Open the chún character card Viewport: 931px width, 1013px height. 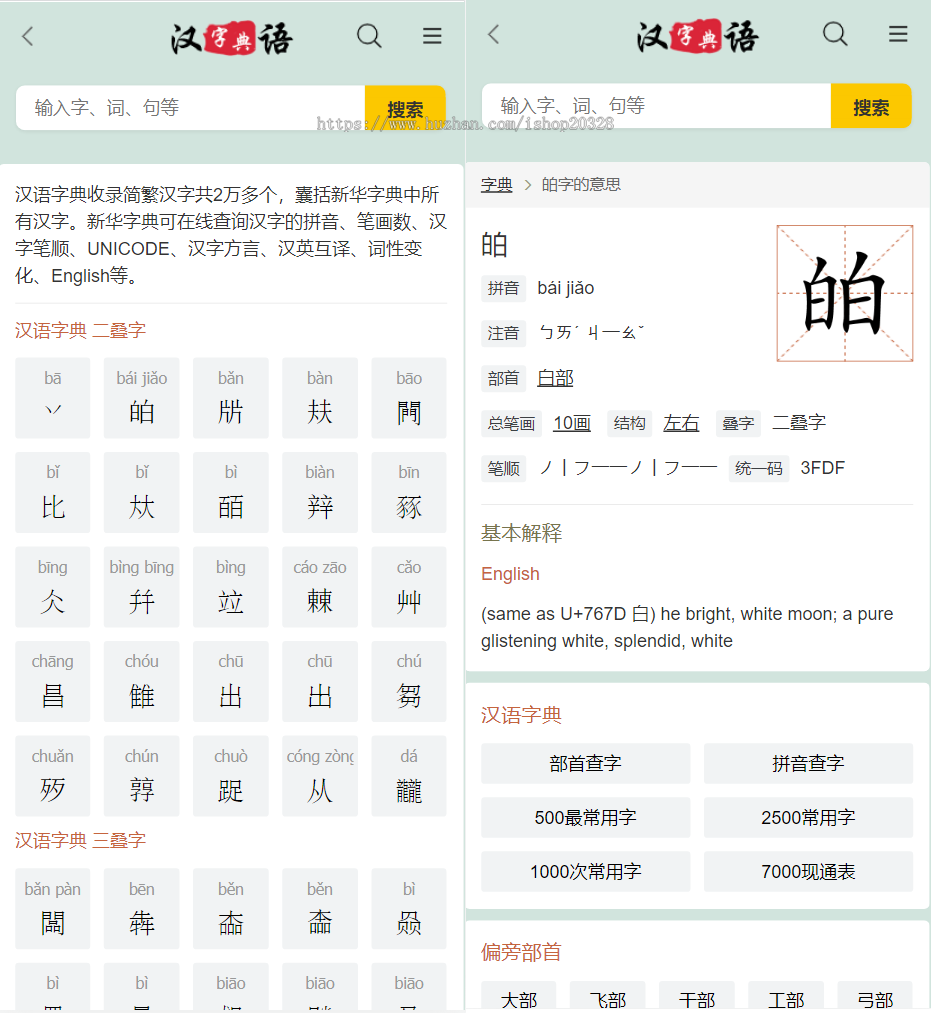click(x=141, y=776)
